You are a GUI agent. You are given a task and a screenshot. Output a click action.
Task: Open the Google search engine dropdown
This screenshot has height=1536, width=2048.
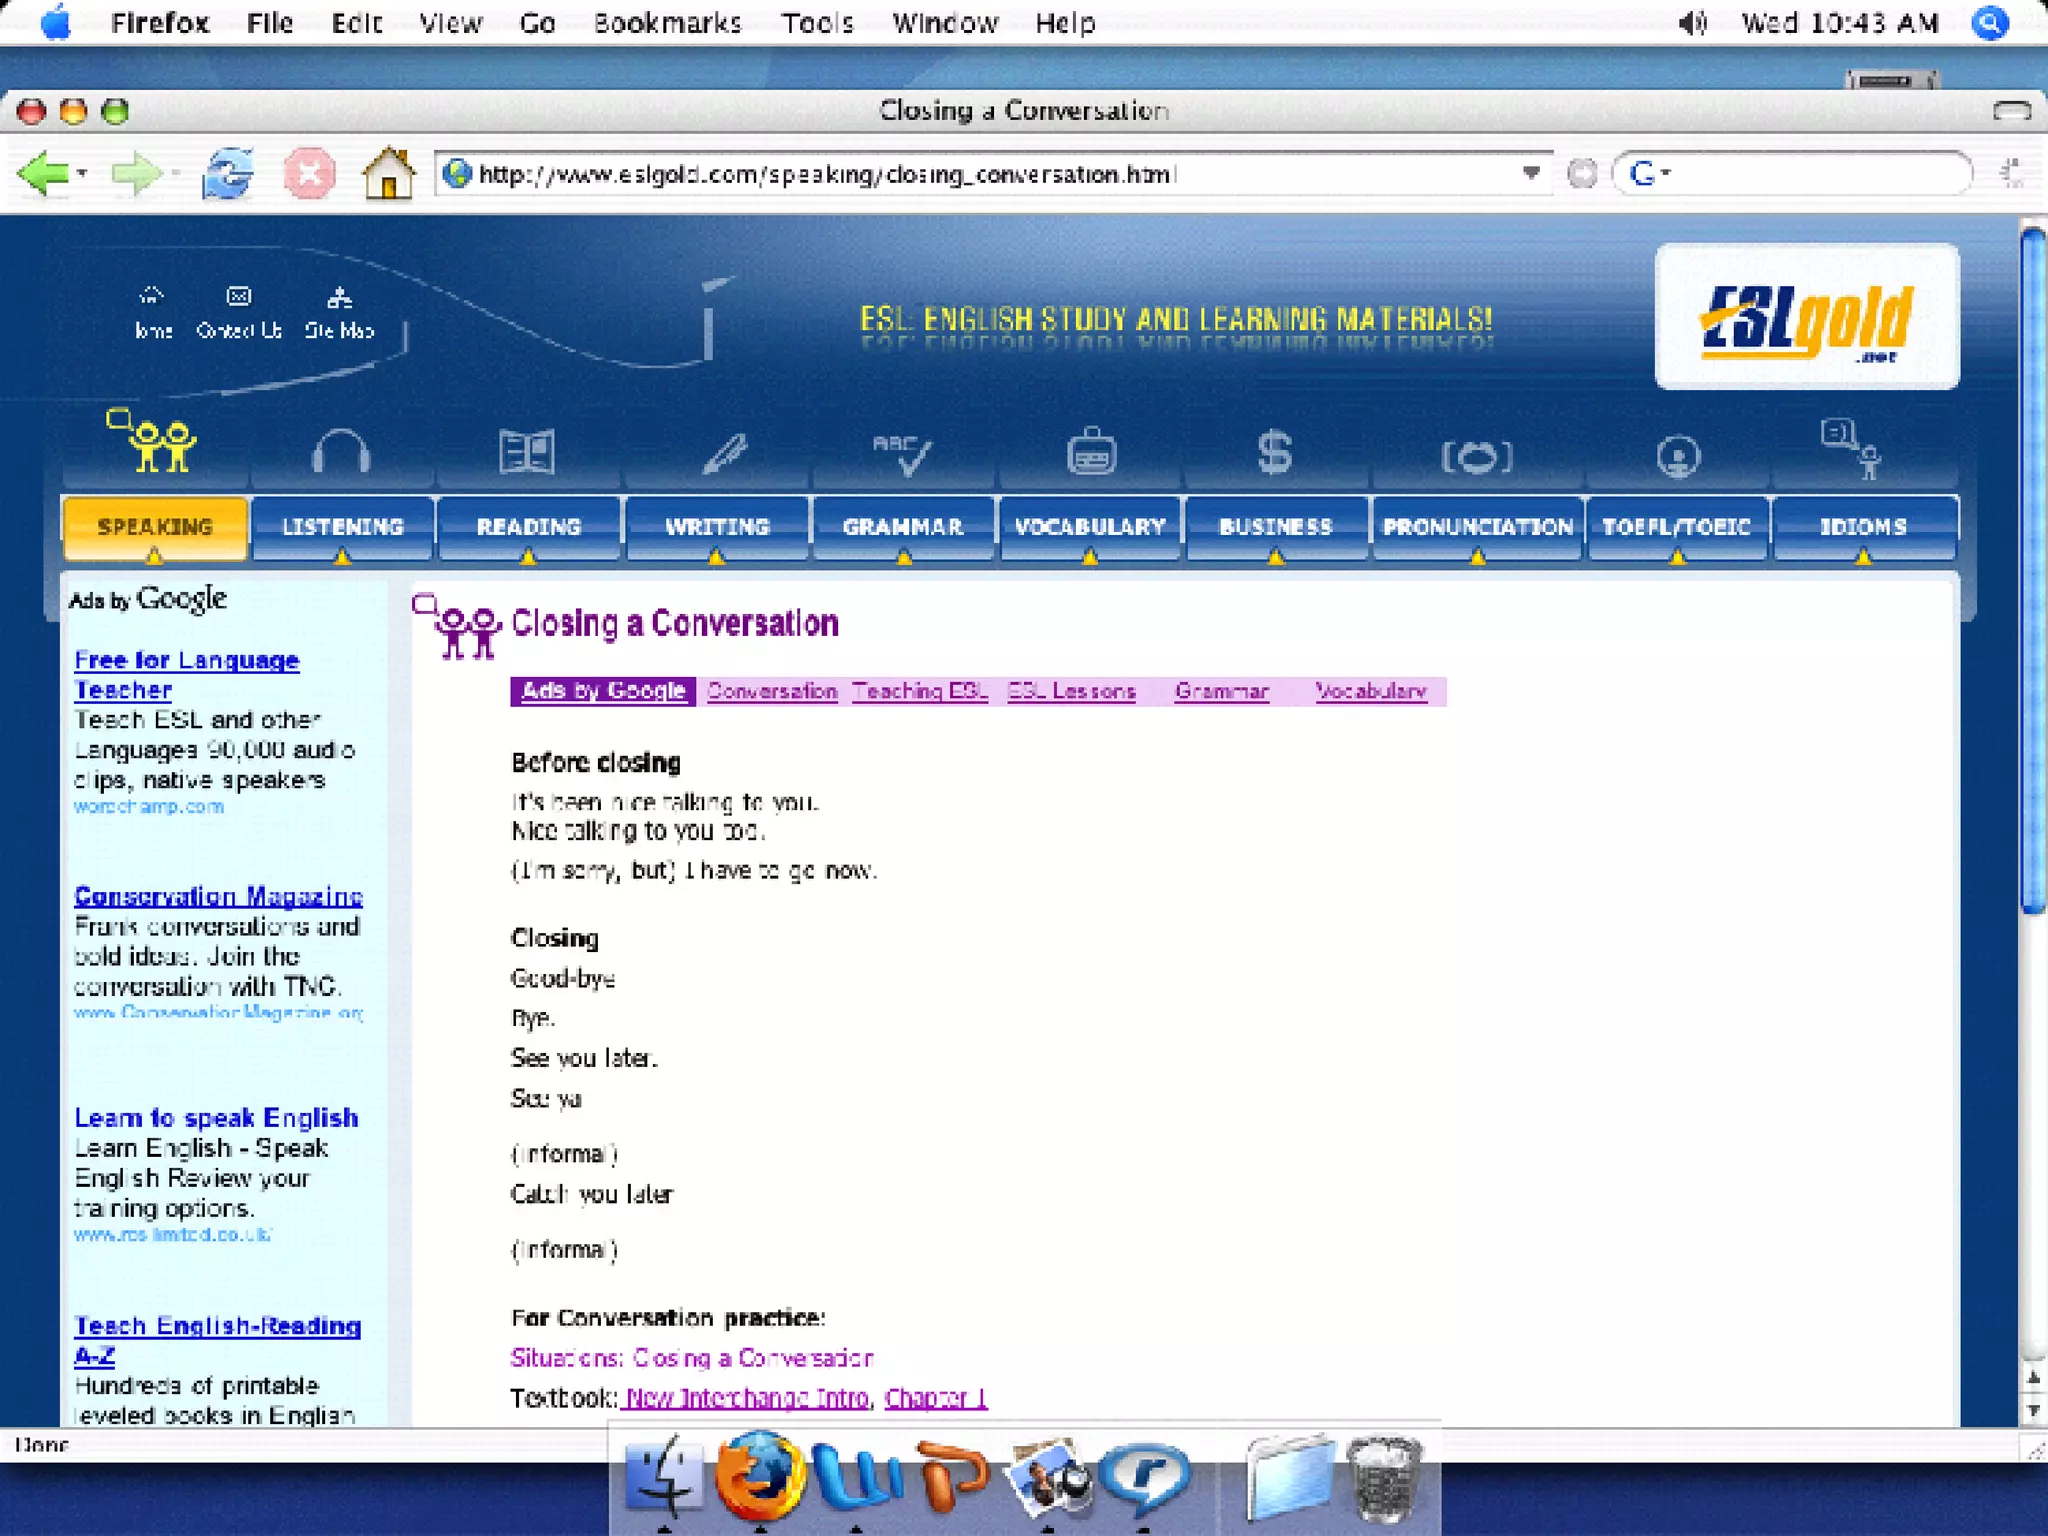click(x=1650, y=174)
